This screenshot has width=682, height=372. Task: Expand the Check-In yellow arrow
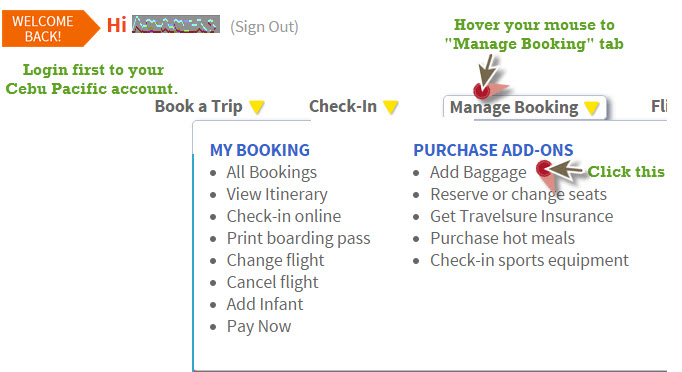(x=391, y=107)
